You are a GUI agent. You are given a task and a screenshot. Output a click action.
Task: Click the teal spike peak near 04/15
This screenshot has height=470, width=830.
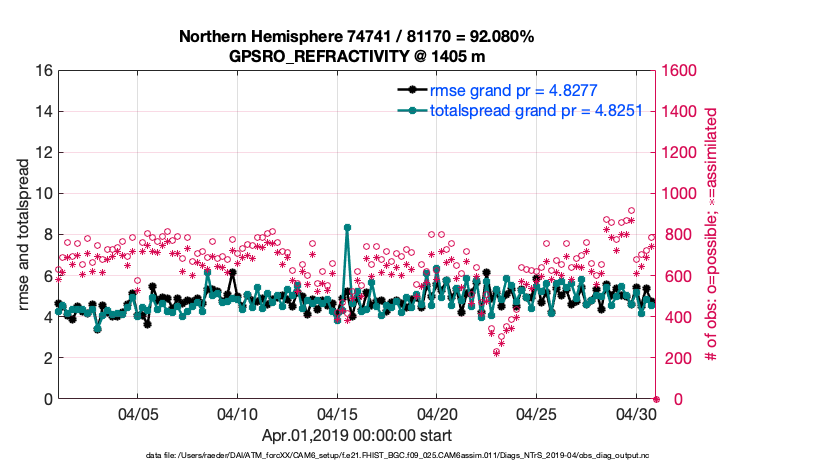[x=347, y=227]
